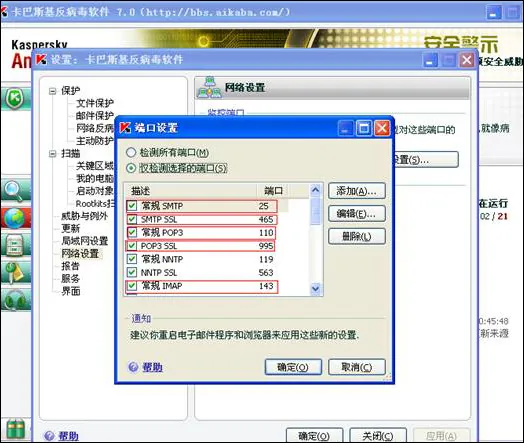Click 确定(O) in the port settings dialog
This screenshot has width=524, height=443.
[x=293, y=367]
